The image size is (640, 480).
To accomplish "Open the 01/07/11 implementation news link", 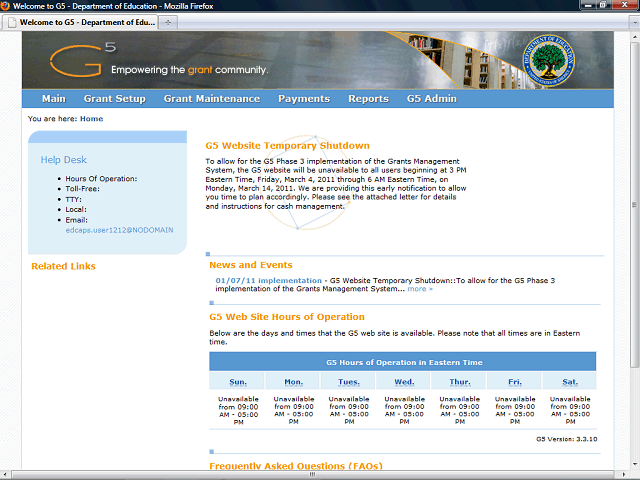I will [x=269, y=281].
